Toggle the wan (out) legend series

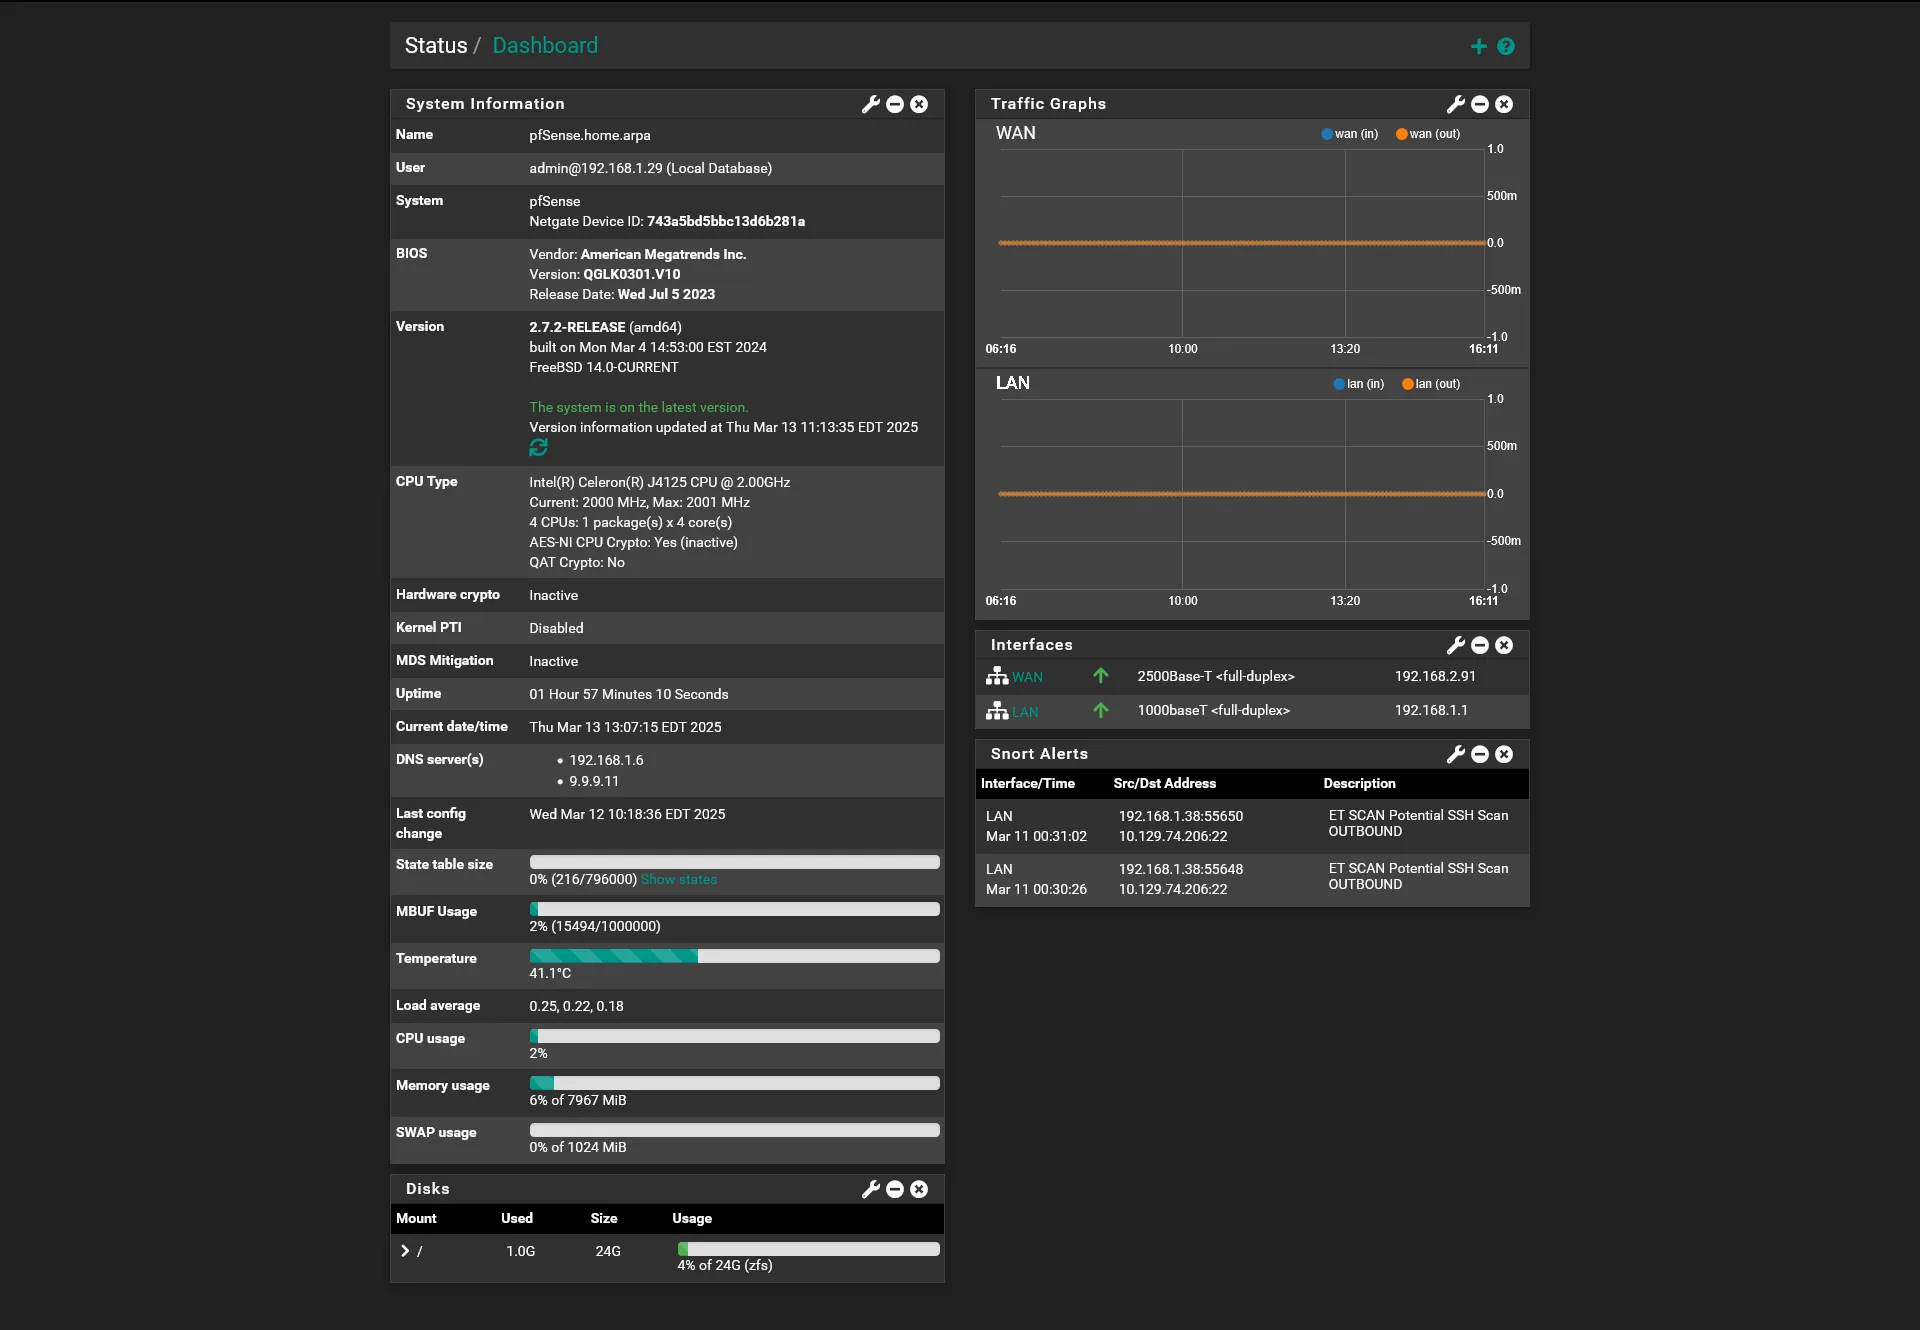tap(1428, 134)
